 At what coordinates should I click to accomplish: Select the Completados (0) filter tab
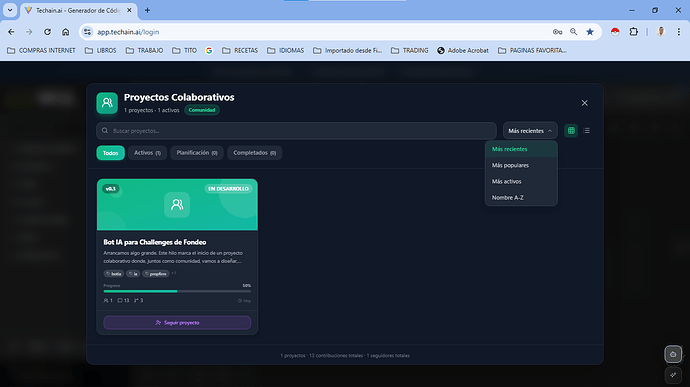[x=254, y=153]
